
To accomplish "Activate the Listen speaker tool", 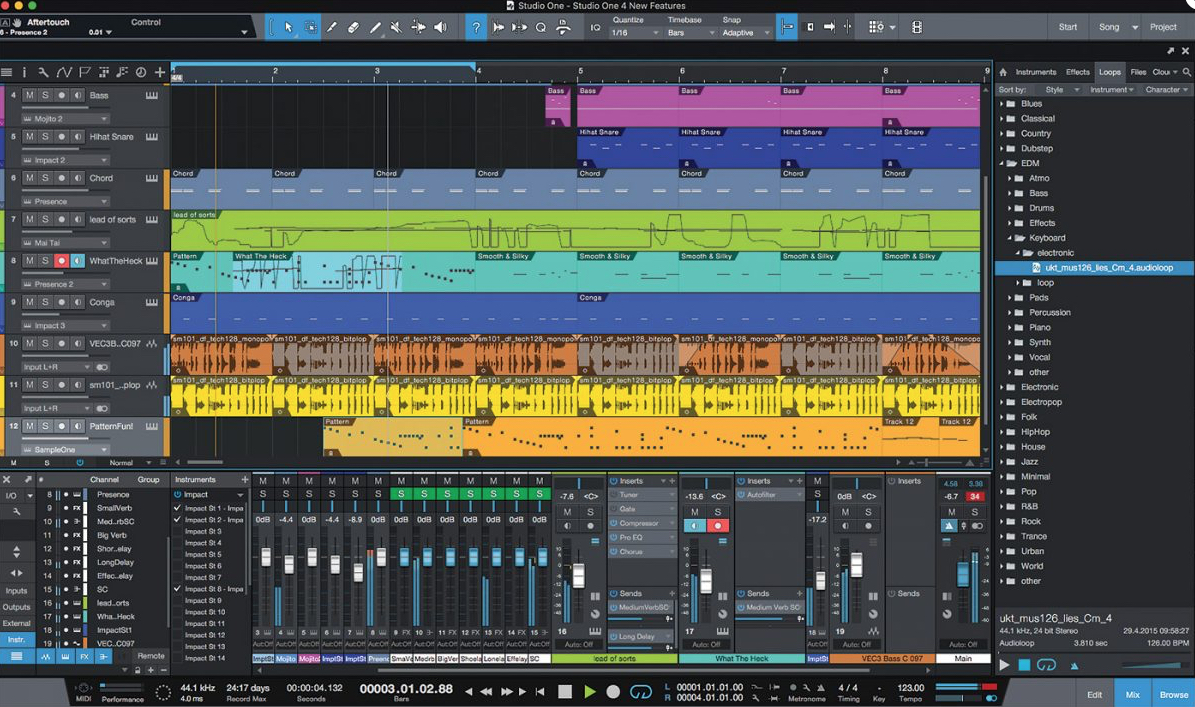I will click(x=440, y=27).
